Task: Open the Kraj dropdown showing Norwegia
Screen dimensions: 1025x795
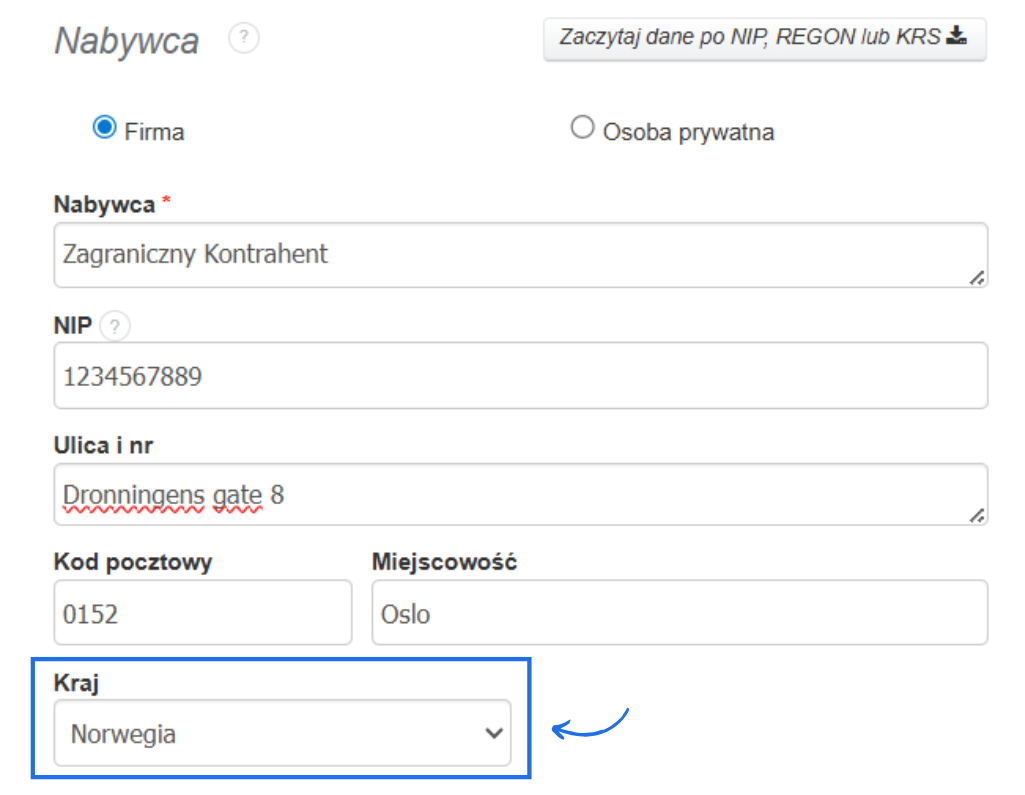Action: 280,732
